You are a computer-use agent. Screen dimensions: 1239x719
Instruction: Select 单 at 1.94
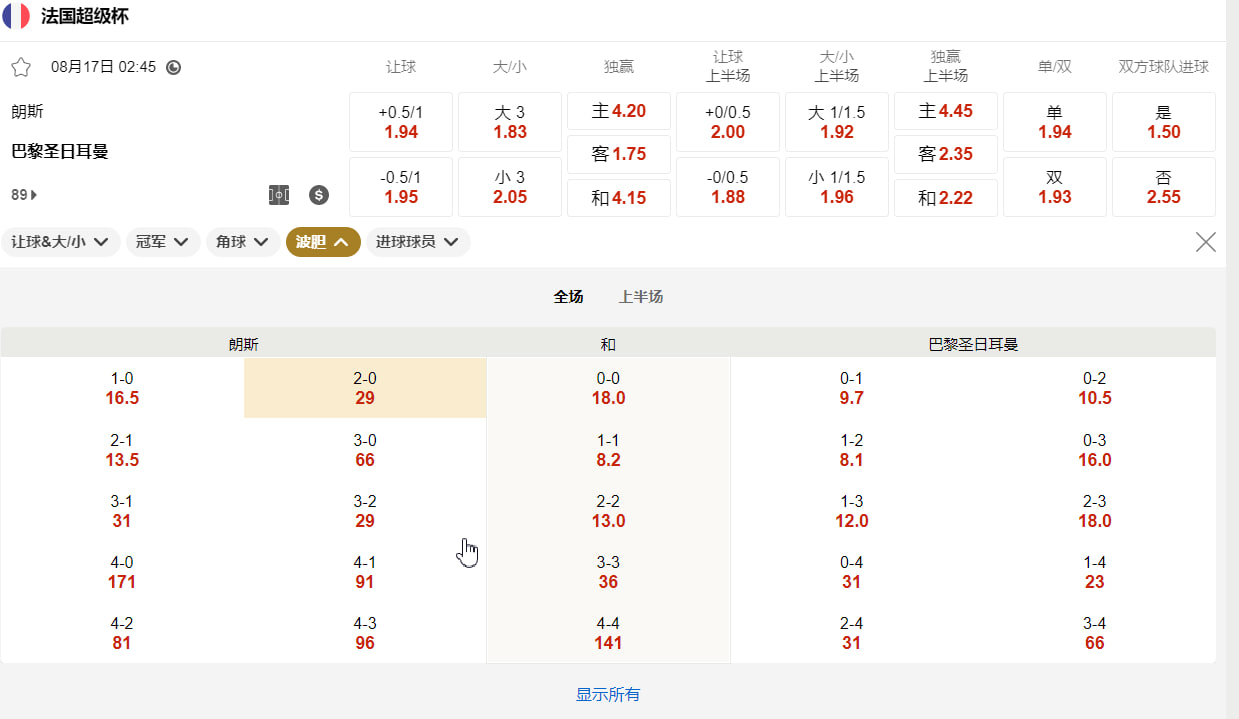(x=1055, y=122)
